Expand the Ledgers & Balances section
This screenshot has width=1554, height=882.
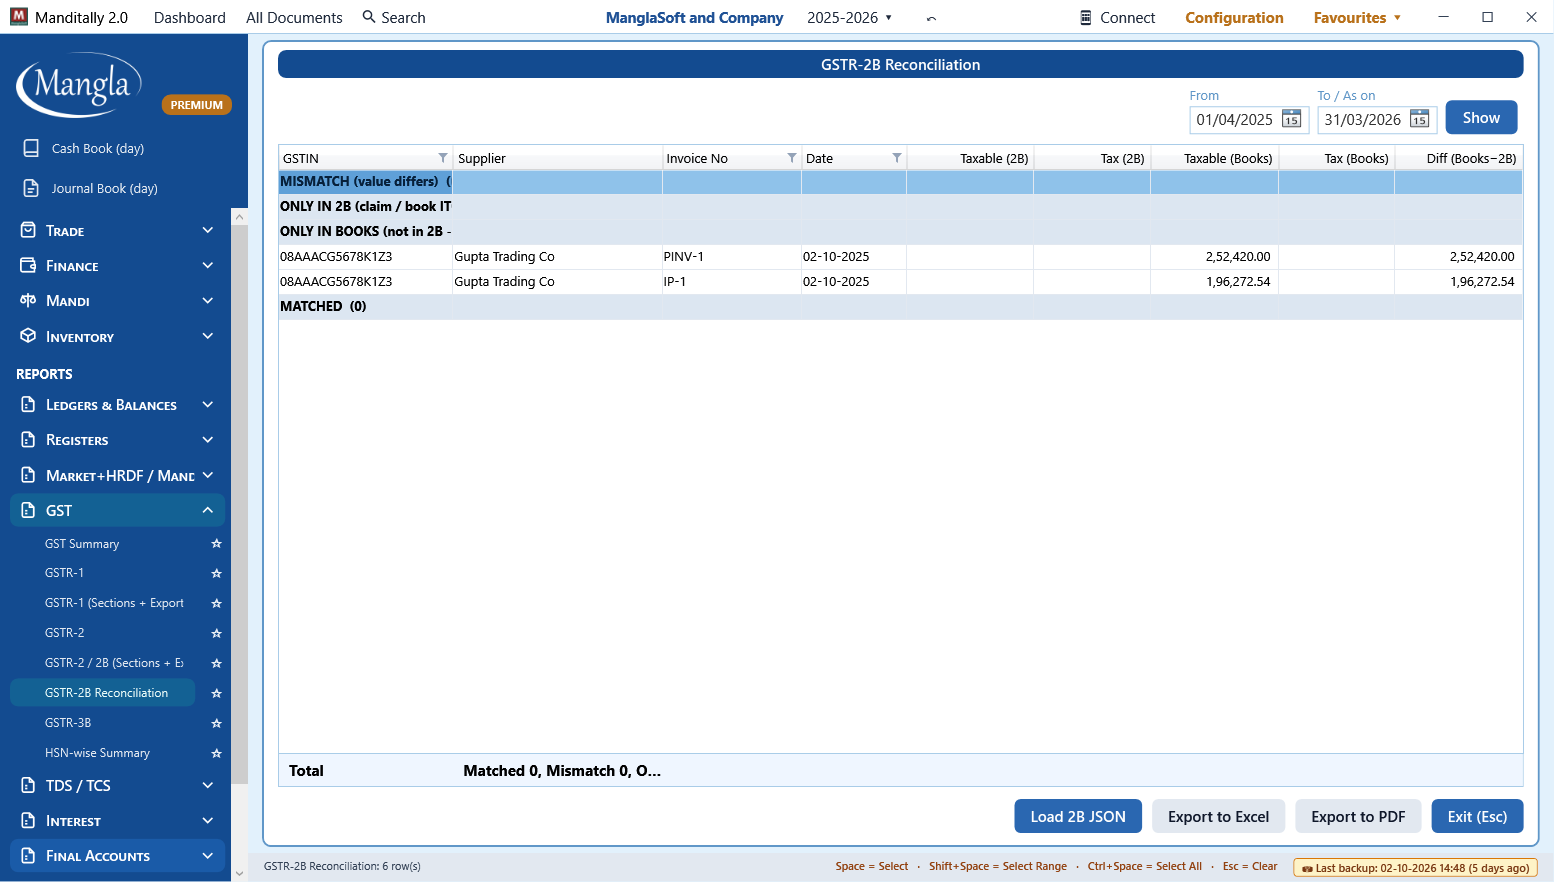pos(208,404)
